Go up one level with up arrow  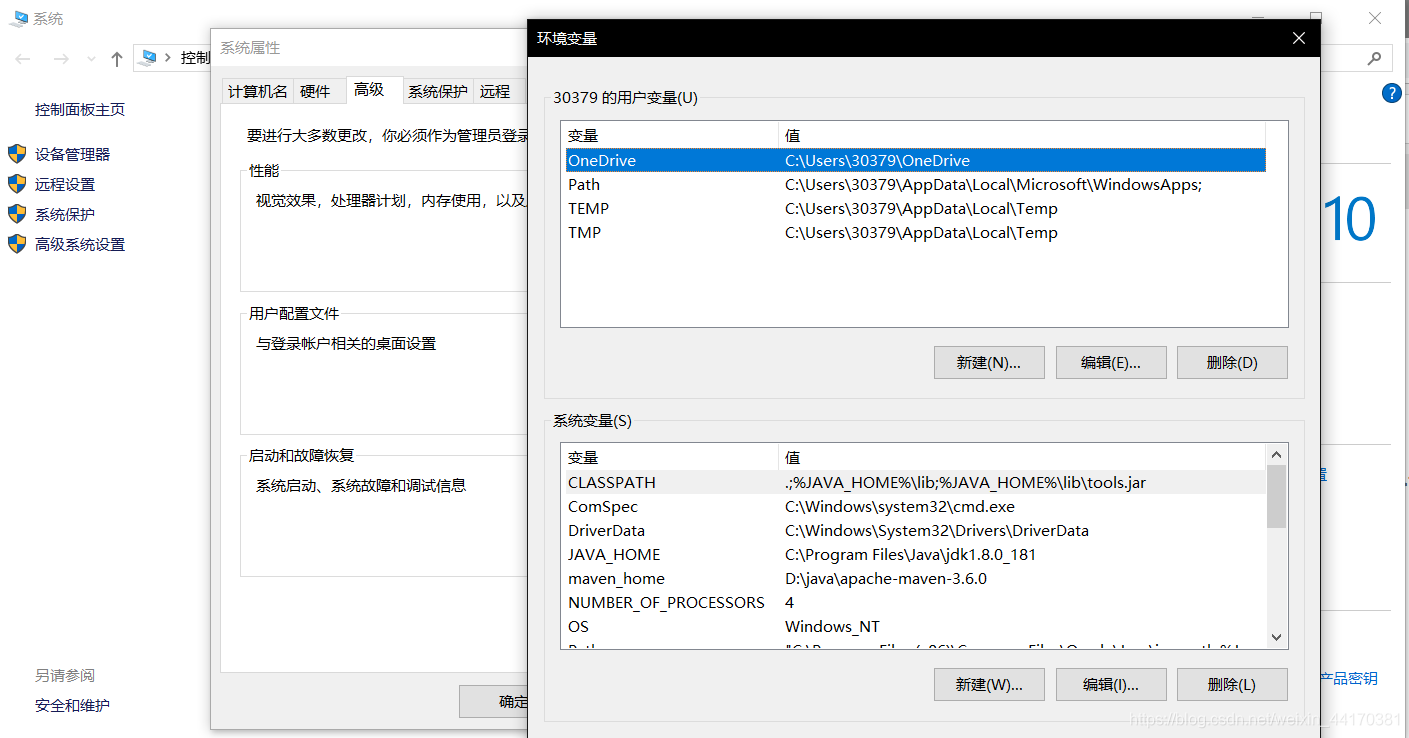pyautogui.click(x=117, y=59)
